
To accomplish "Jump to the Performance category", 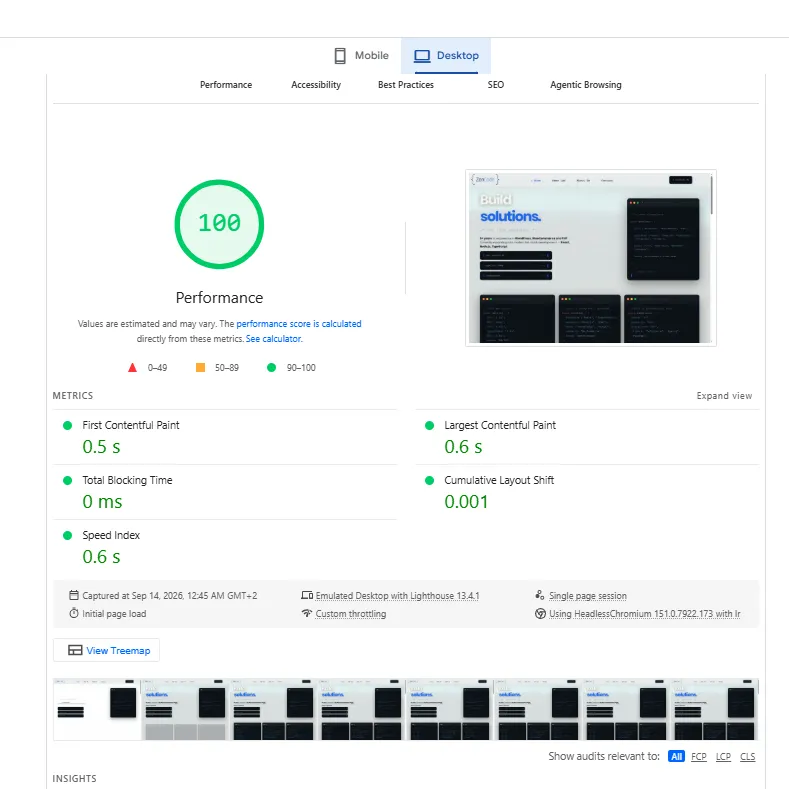I will (226, 85).
